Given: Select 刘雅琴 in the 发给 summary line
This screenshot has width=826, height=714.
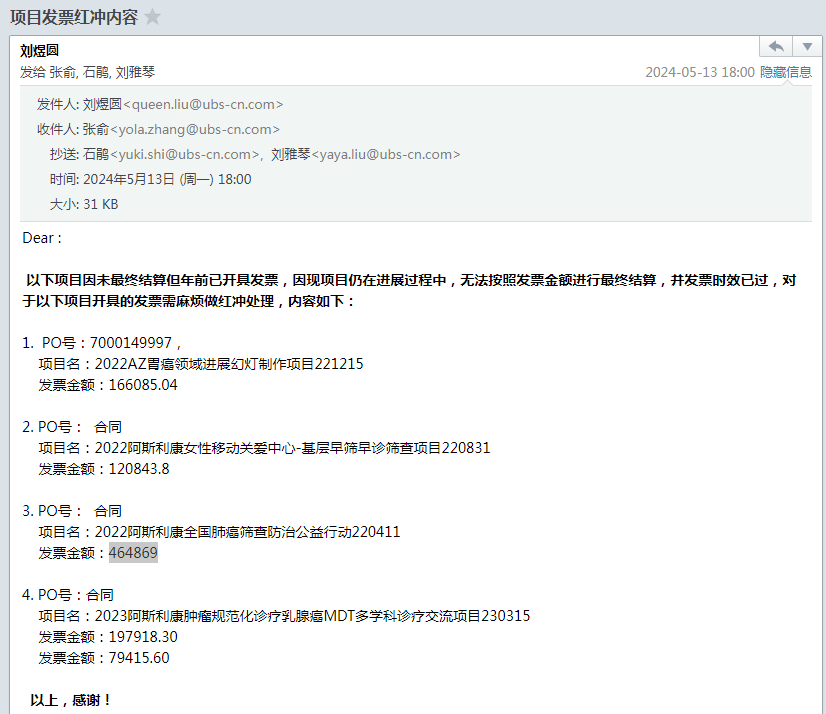Looking at the screenshot, I should 135,73.
